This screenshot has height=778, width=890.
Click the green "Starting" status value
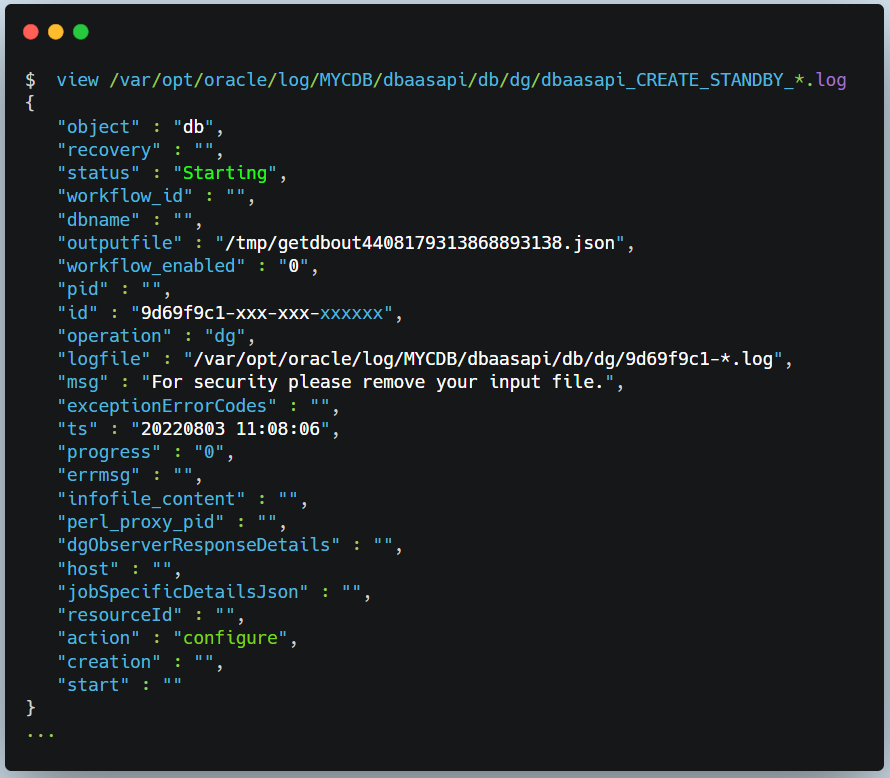(225, 173)
